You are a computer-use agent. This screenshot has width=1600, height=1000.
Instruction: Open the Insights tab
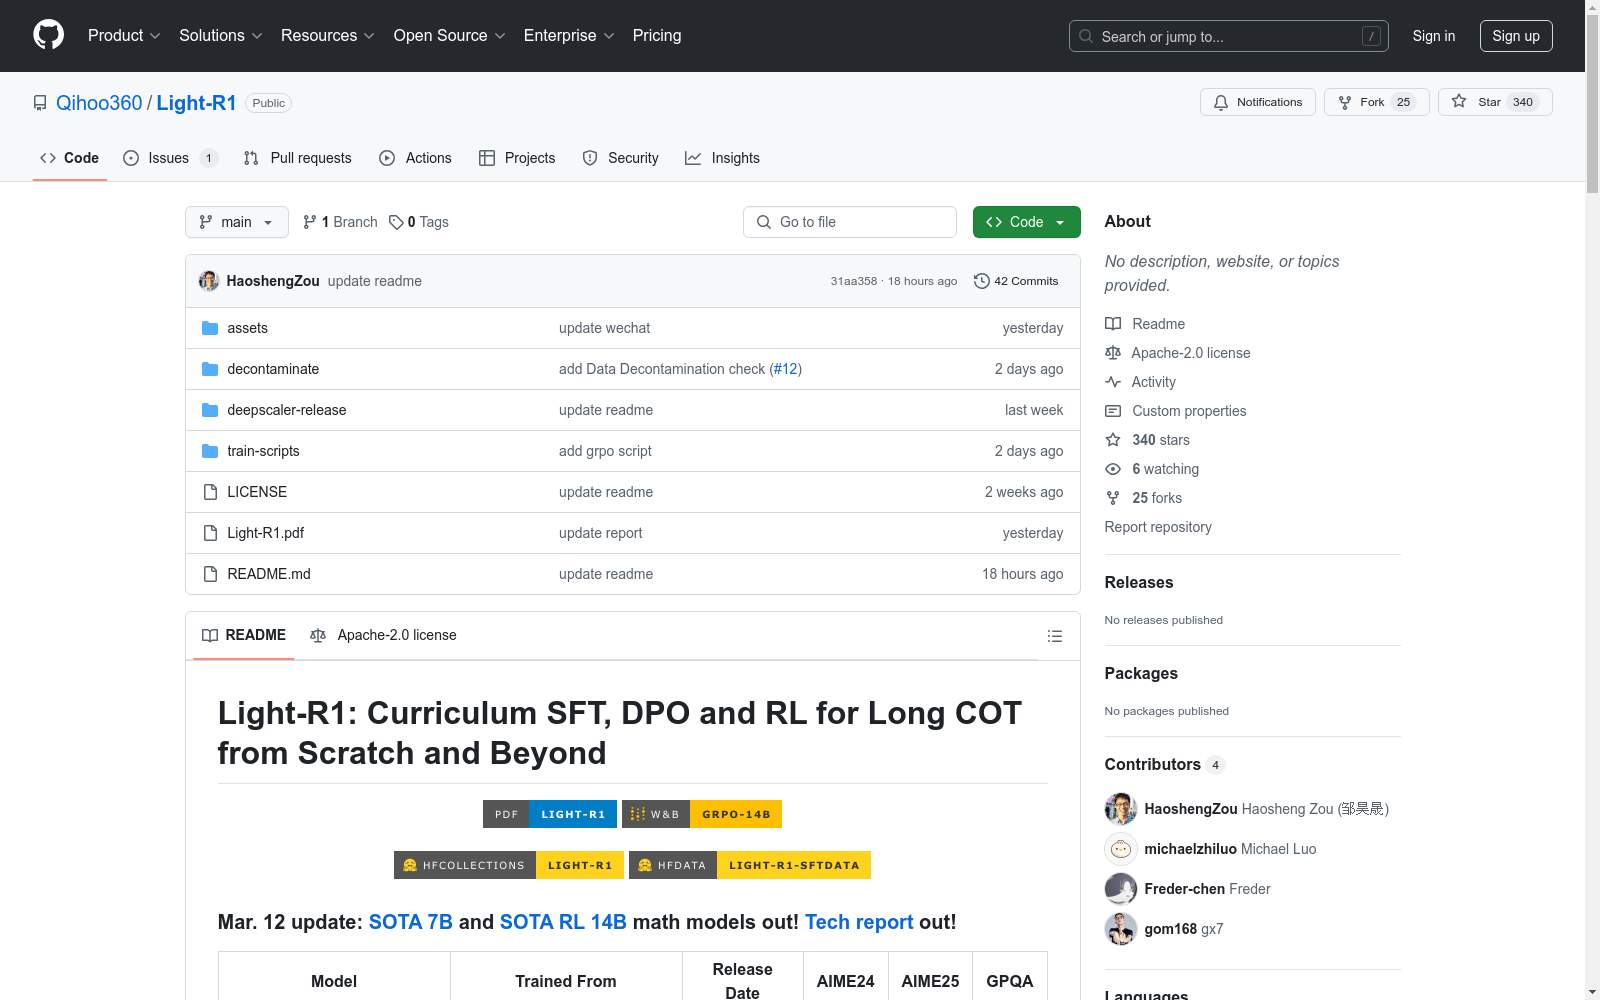point(722,158)
